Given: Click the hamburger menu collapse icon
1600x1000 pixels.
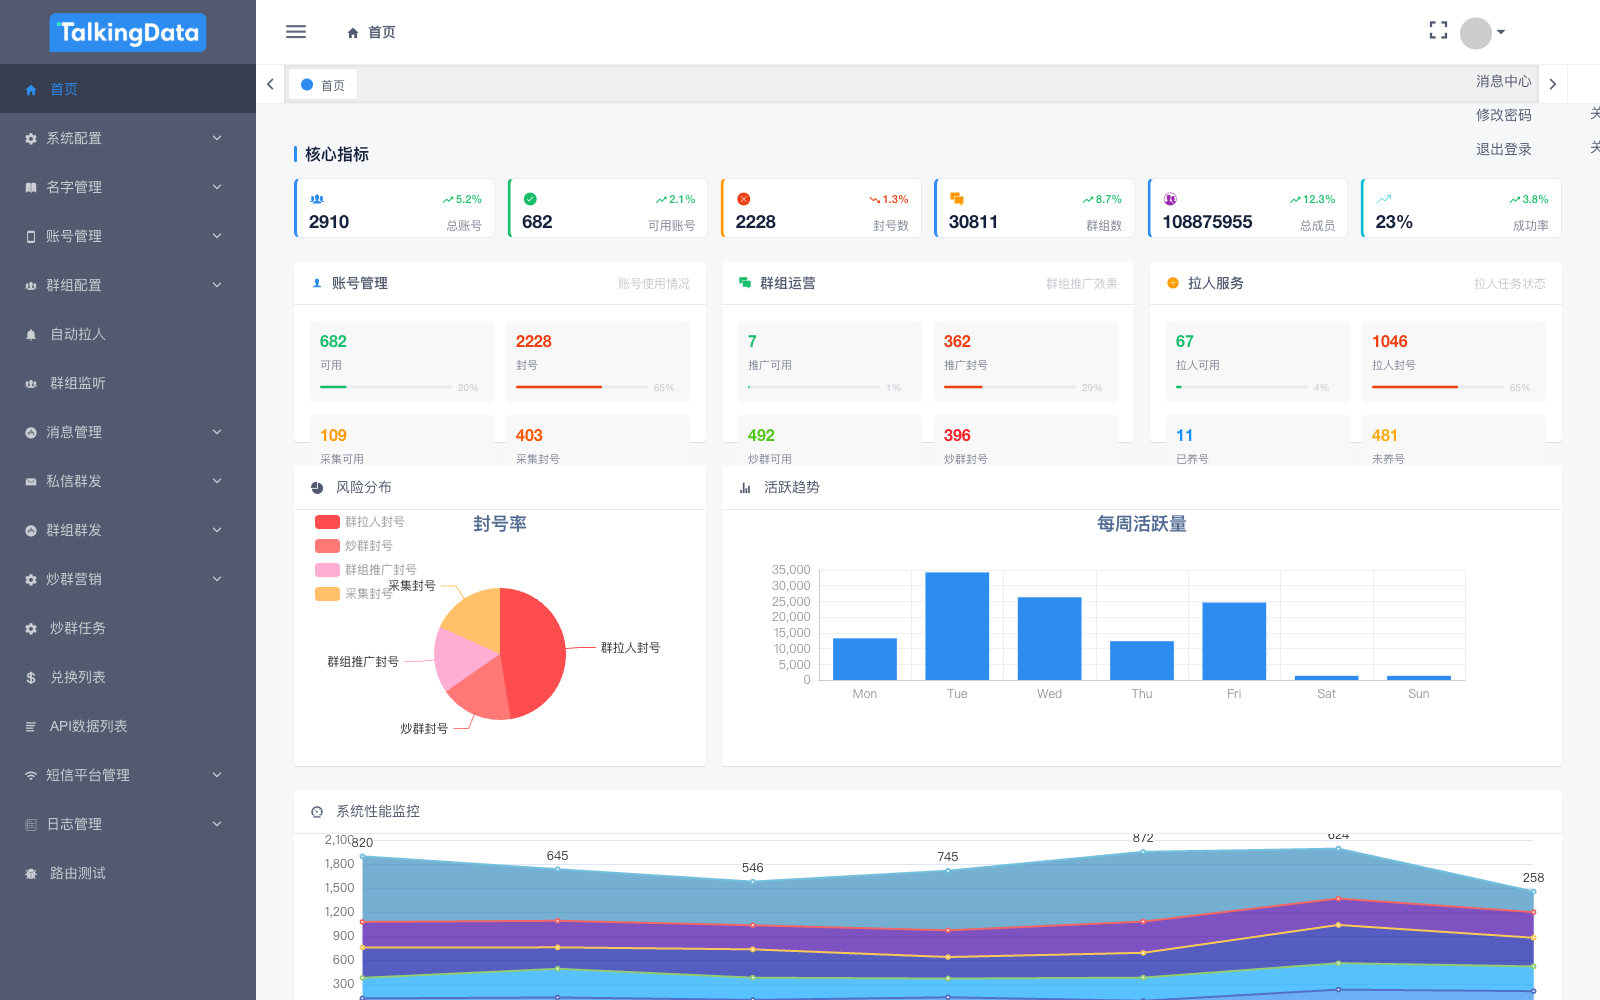Looking at the screenshot, I should [x=296, y=32].
